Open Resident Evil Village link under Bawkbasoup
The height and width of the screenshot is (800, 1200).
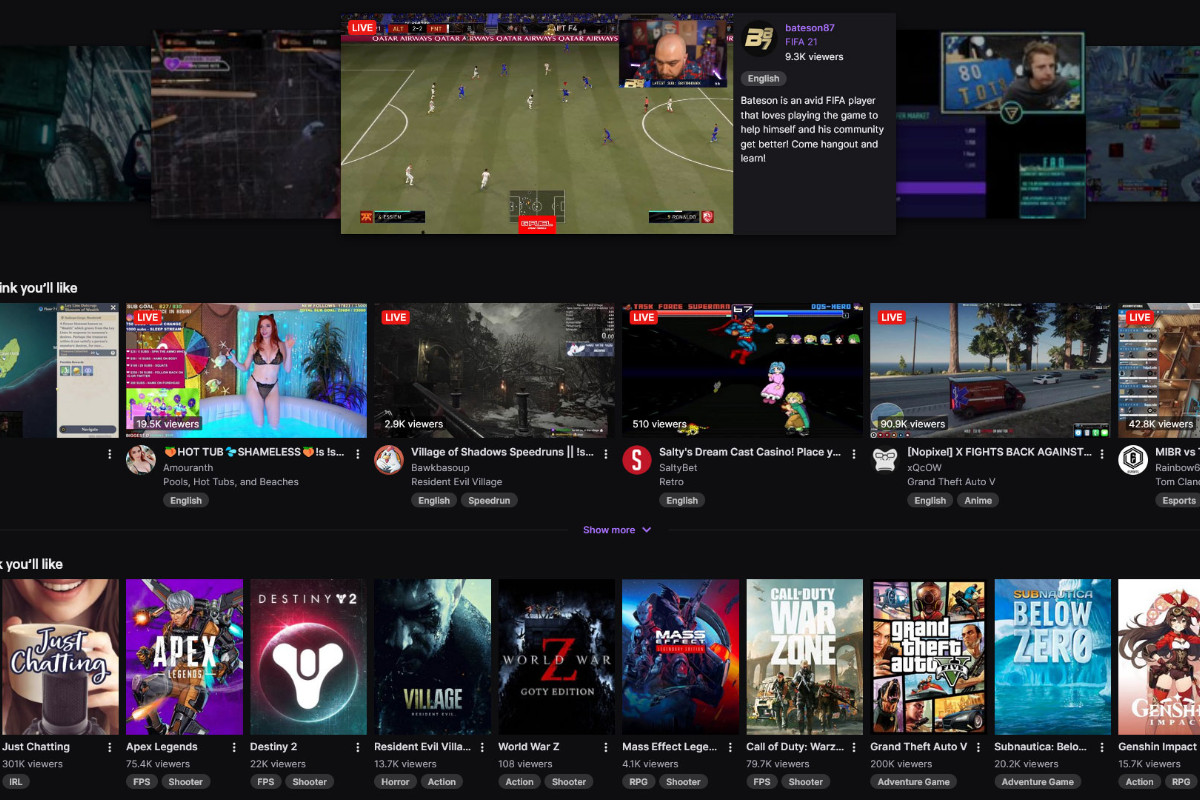[x=458, y=482]
